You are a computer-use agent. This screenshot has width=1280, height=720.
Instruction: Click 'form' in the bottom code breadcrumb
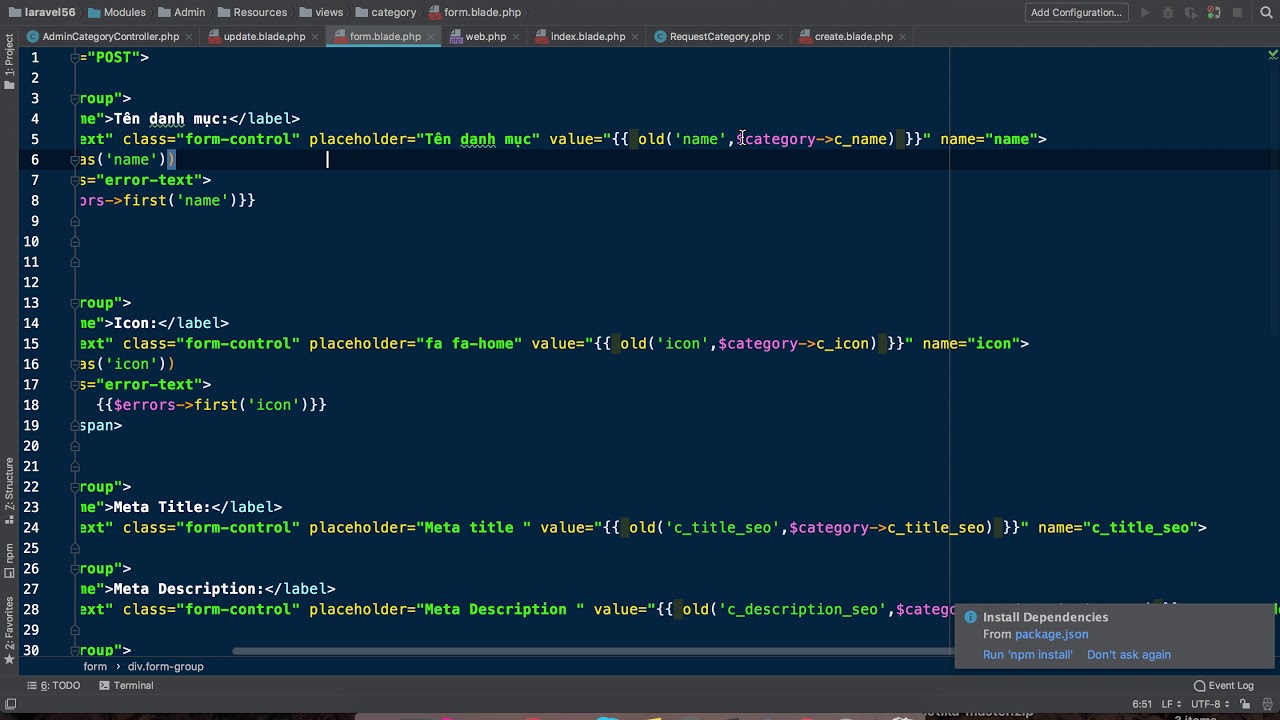tap(95, 667)
